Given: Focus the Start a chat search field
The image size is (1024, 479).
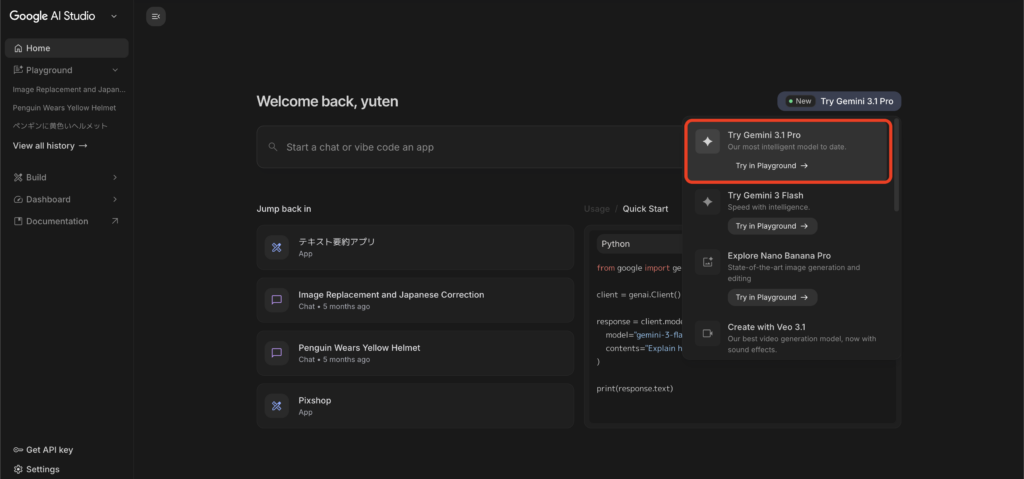Looking at the screenshot, I should (x=470, y=147).
